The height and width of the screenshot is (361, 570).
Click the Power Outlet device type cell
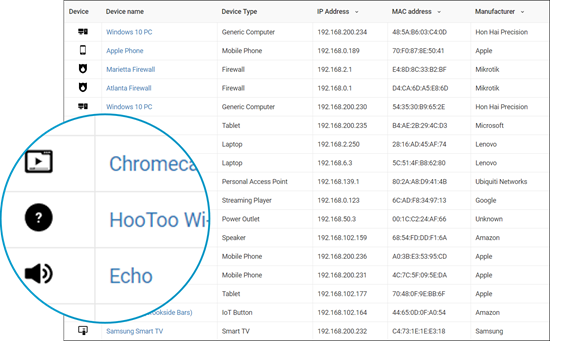pyautogui.click(x=241, y=219)
